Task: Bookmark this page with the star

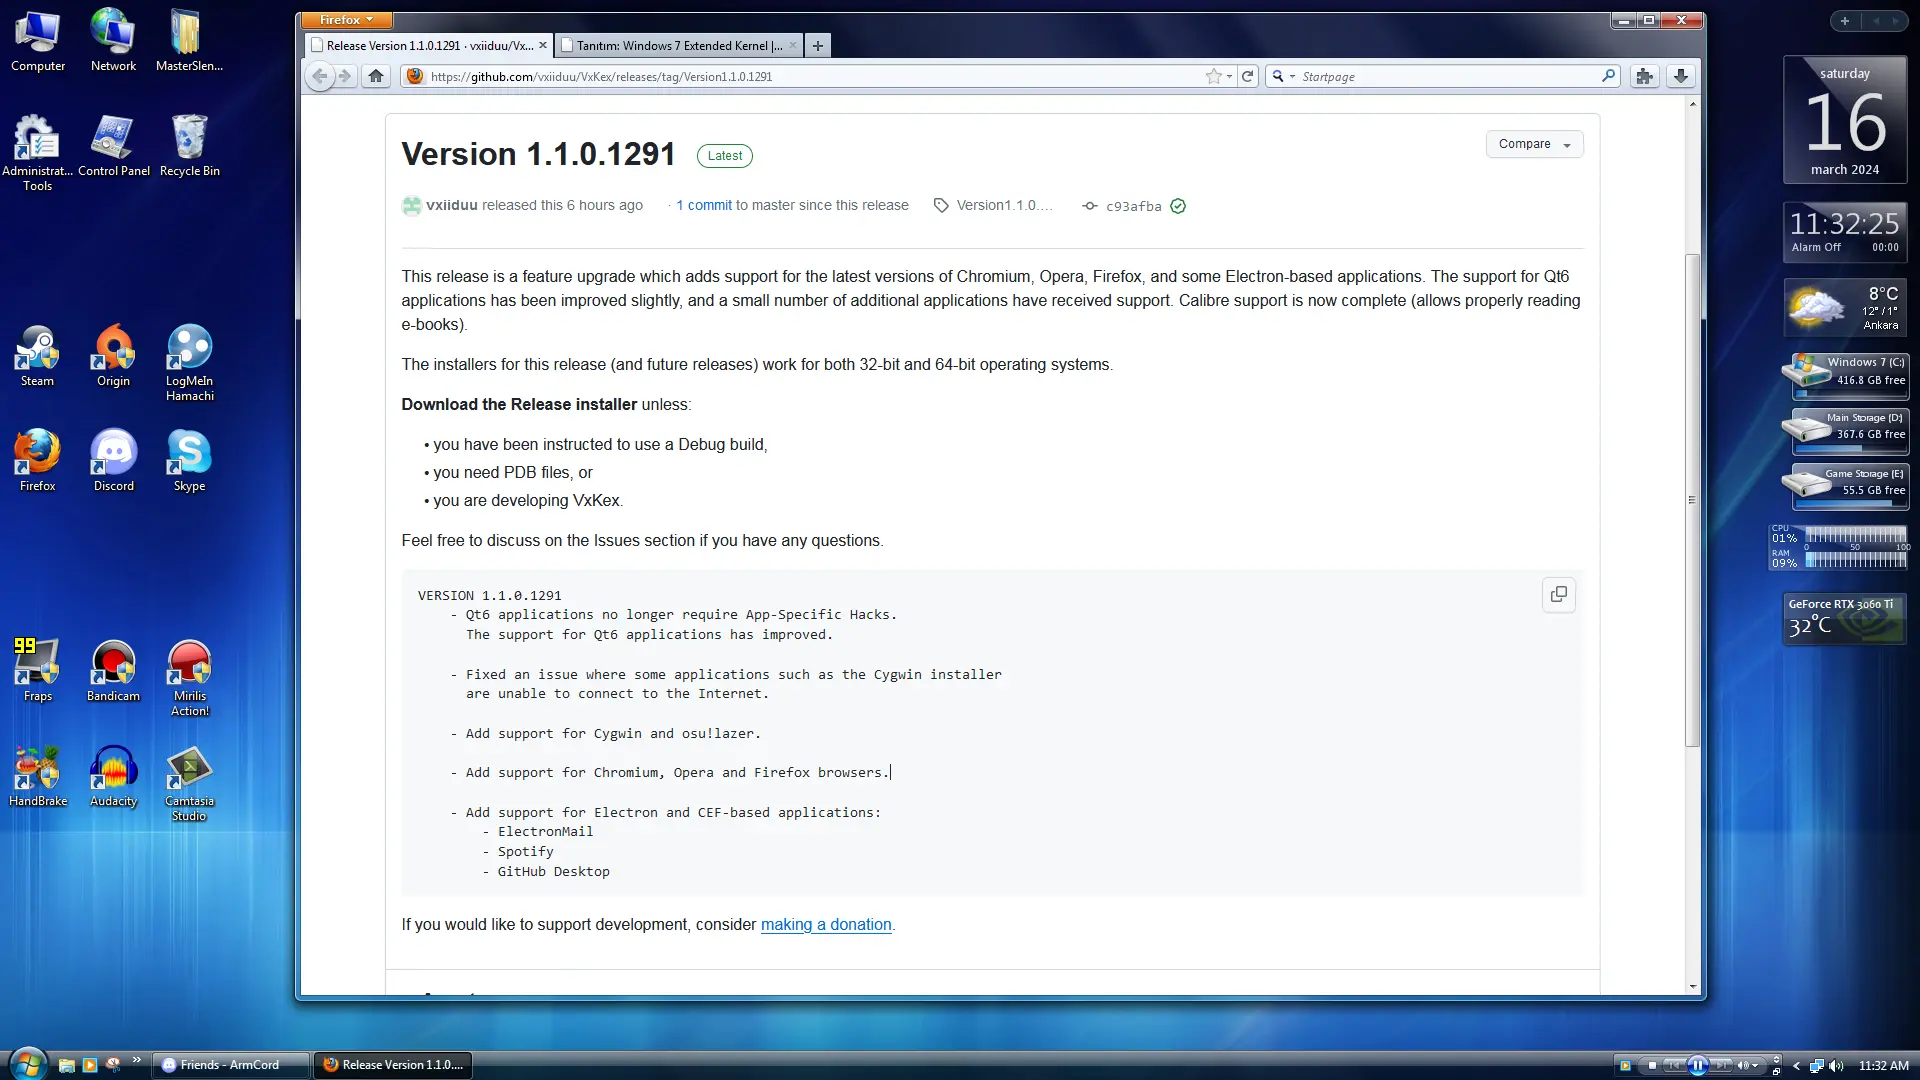Action: pos(1213,76)
